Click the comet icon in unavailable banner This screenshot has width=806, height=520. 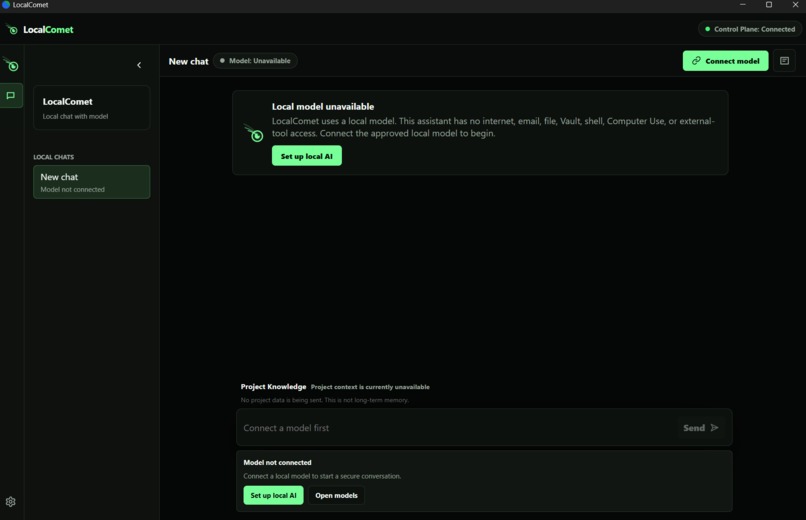[x=254, y=133]
